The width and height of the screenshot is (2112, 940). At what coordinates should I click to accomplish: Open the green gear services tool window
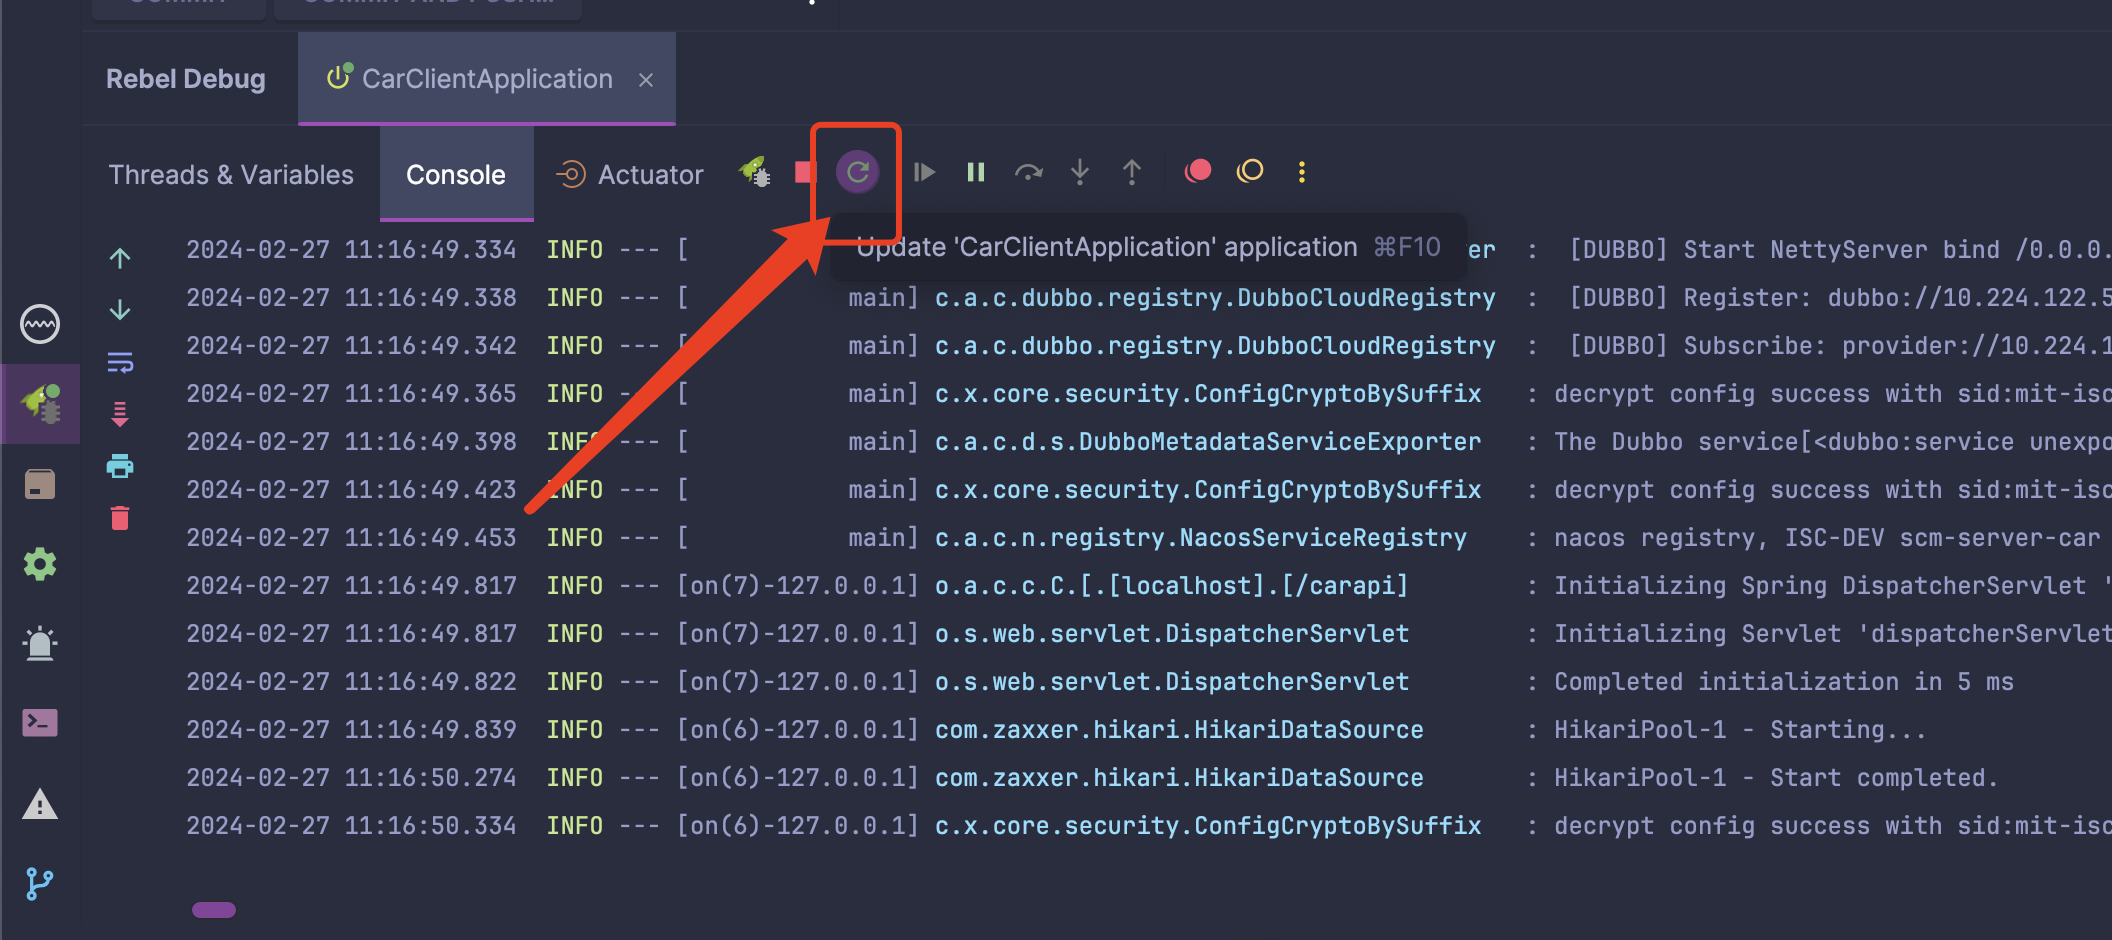[x=40, y=564]
